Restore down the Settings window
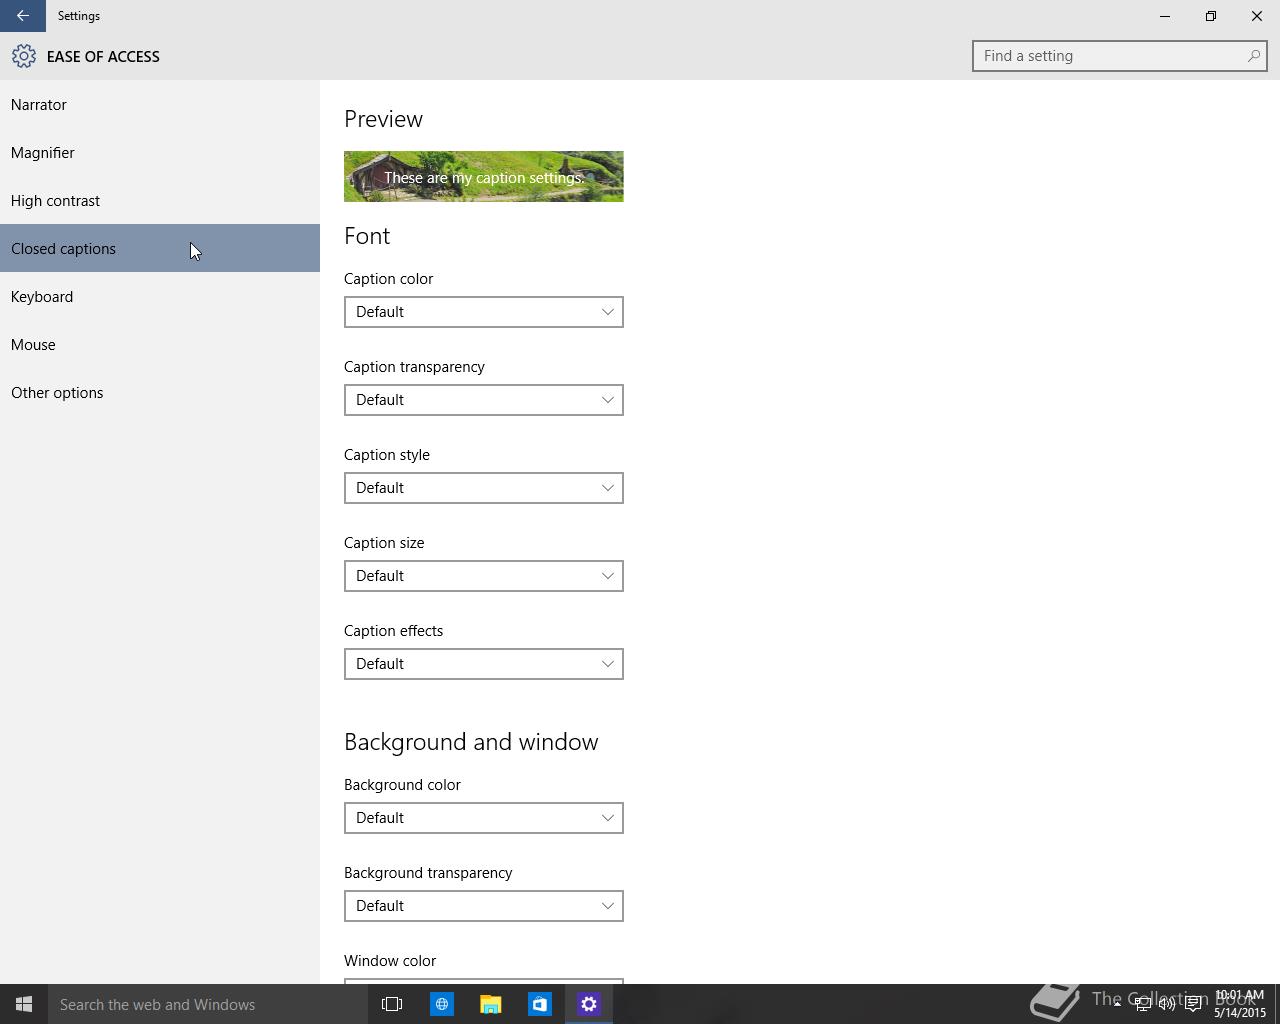This screenshot has width=1280, height=1024. pos(1211,16)
